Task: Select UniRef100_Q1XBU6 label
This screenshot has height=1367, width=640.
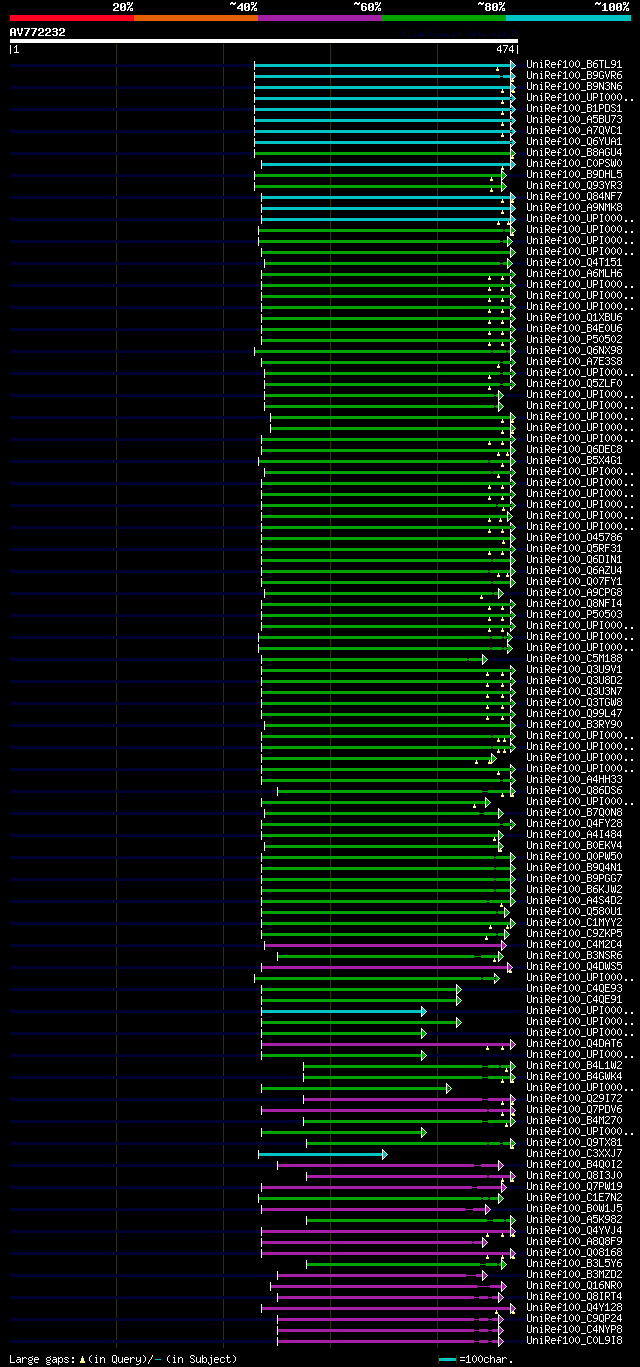Action: [x=576, y=317]
